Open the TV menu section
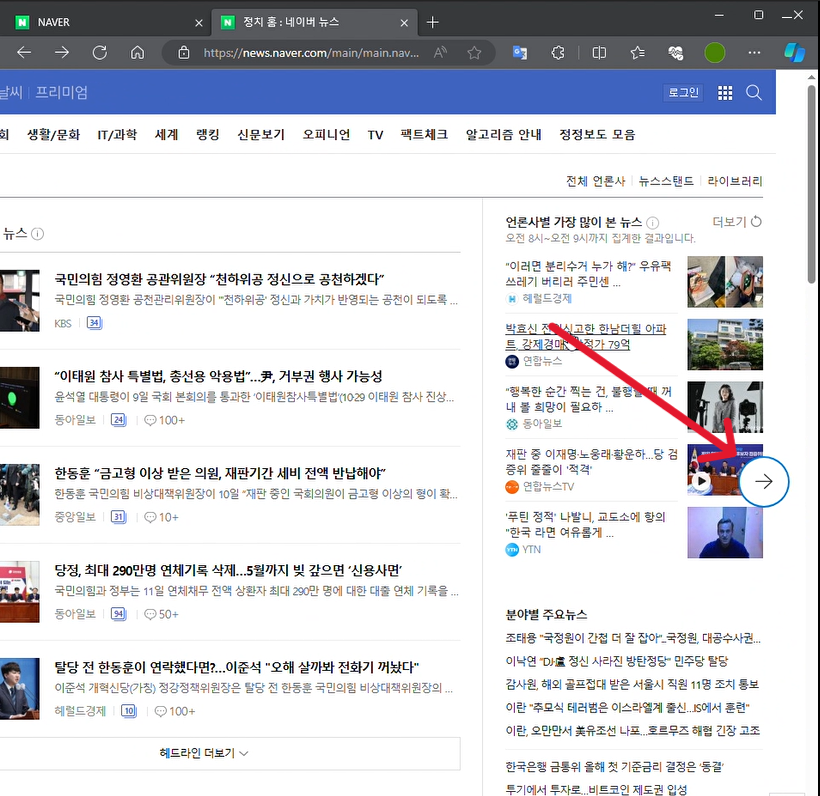Screen dimensions: 820x796 pos(375,135)
